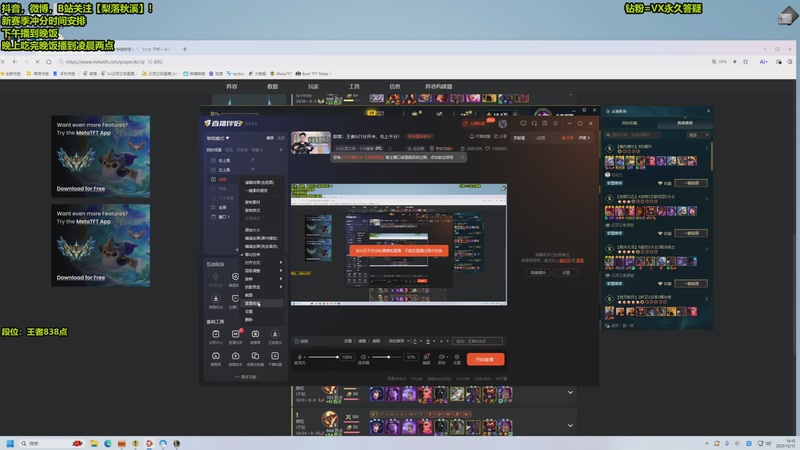
Task: Click search field in 云顶阵容 panel
Action: [x=633, y=135]
